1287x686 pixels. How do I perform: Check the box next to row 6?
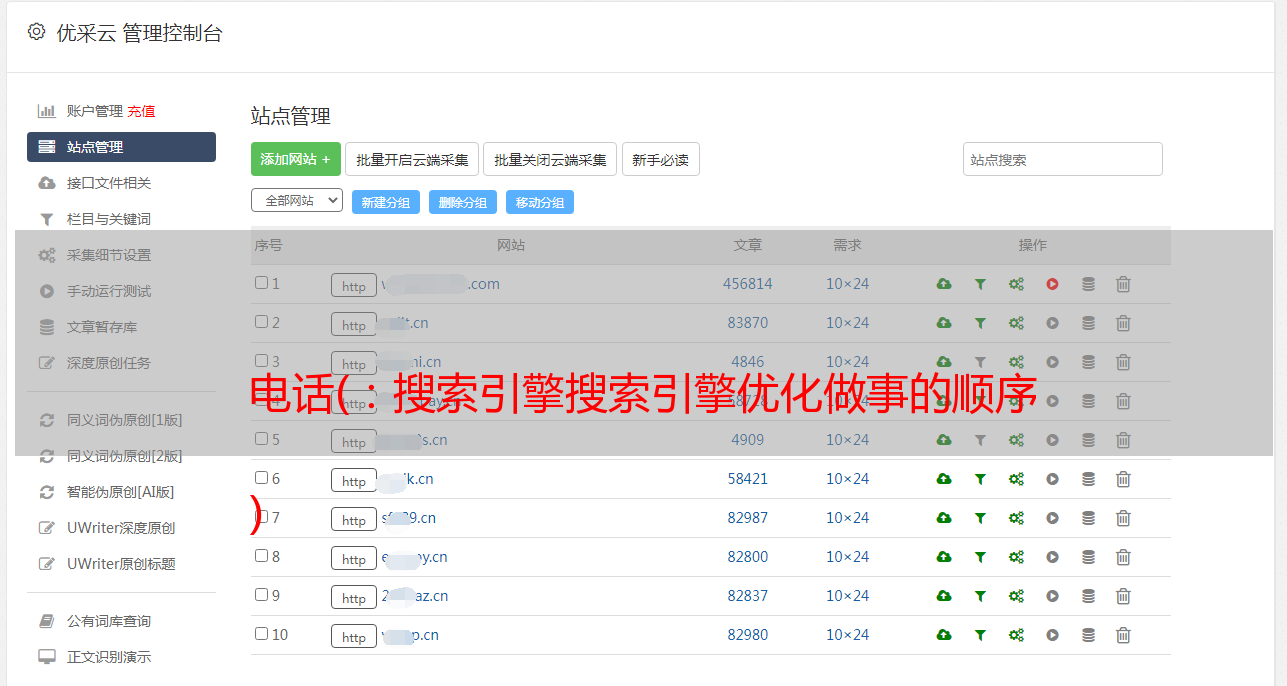pos(261,478)
